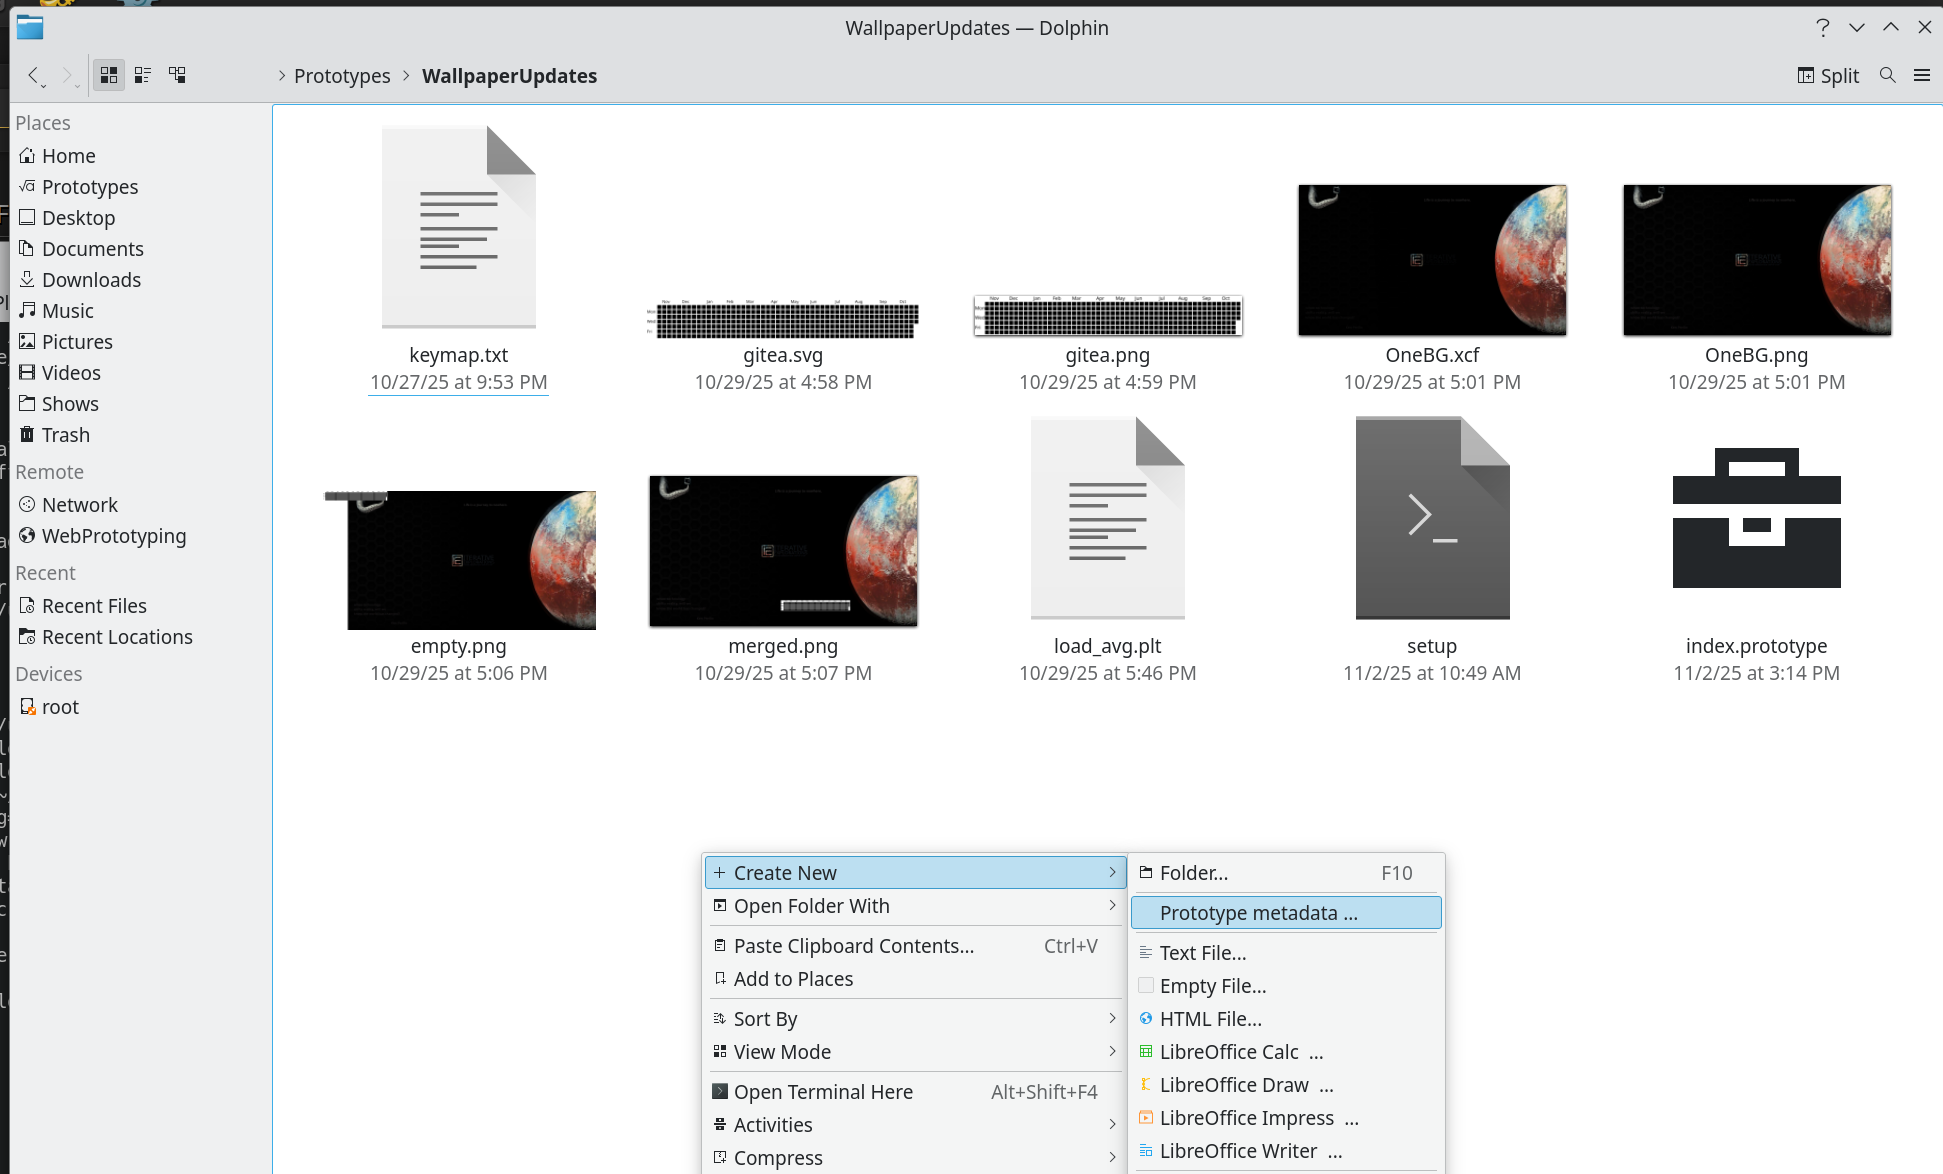The height and width of the screenshot is (1174, 1943).
Task: Switch to Icons view mode
Action: click(x=109, y=75)
